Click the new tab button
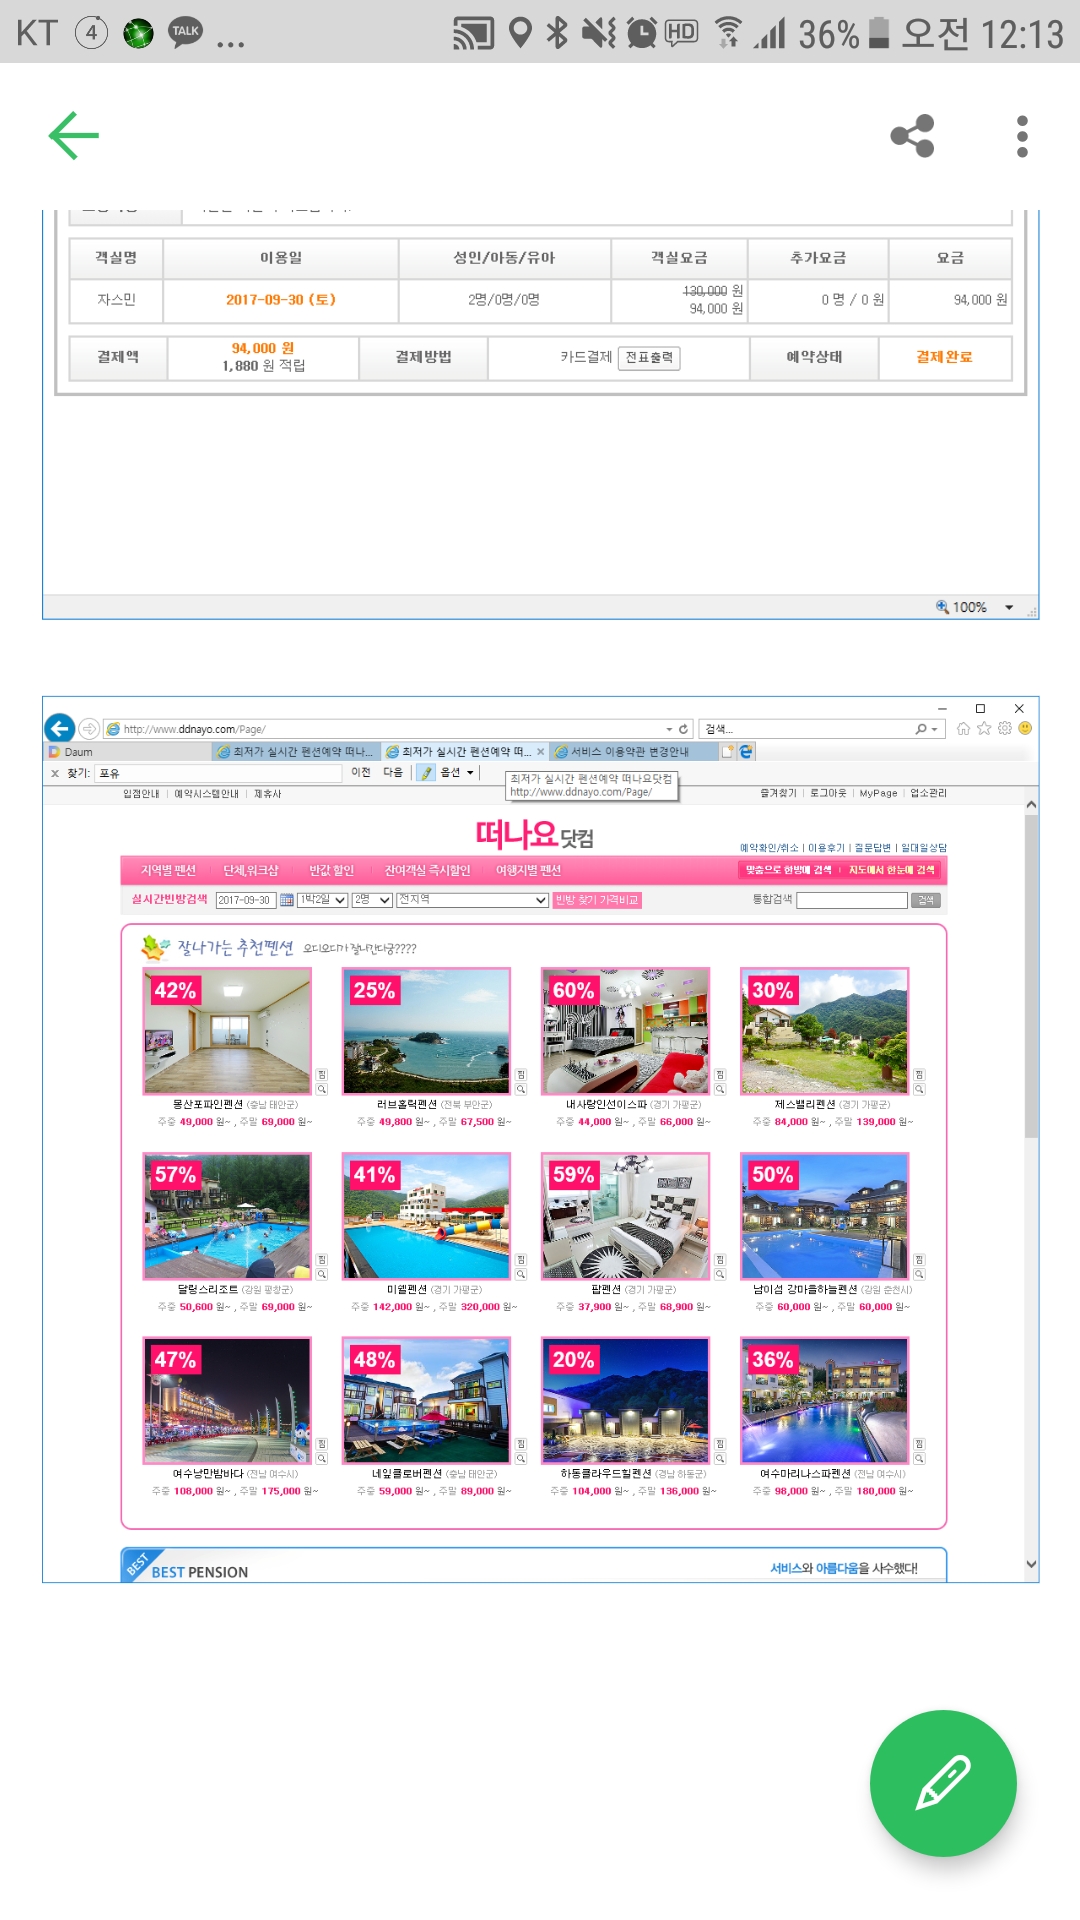 [x=728, y=751]
